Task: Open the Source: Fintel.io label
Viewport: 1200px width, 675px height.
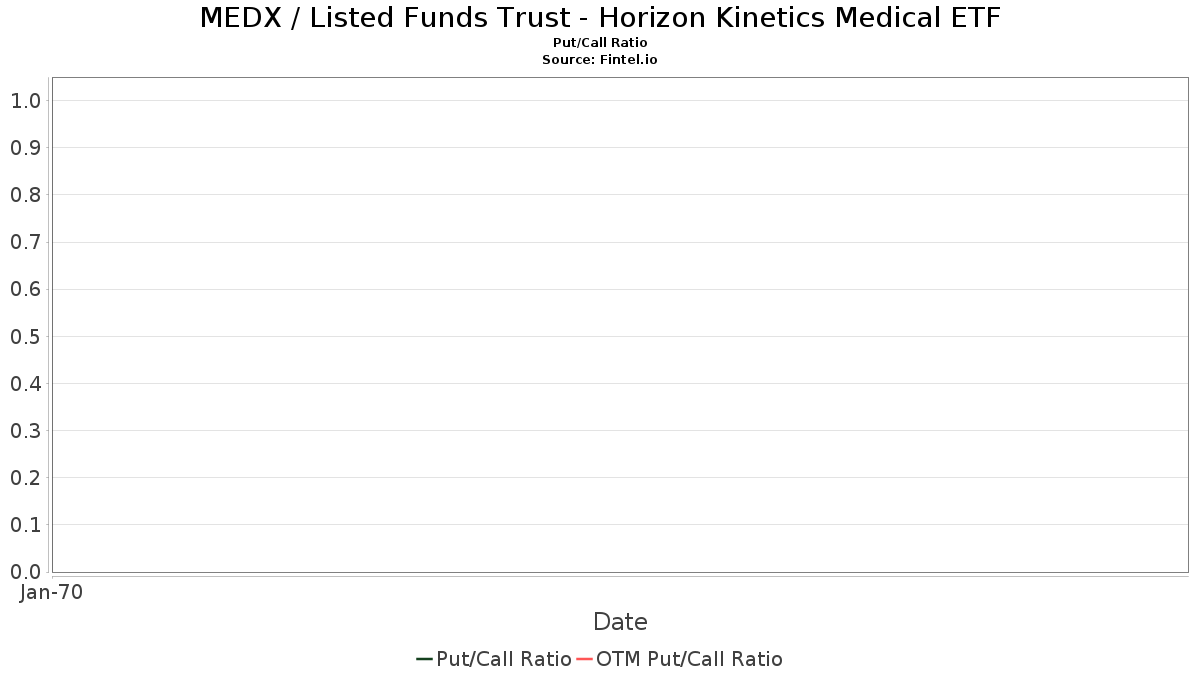Action: (x=600, y=60)
